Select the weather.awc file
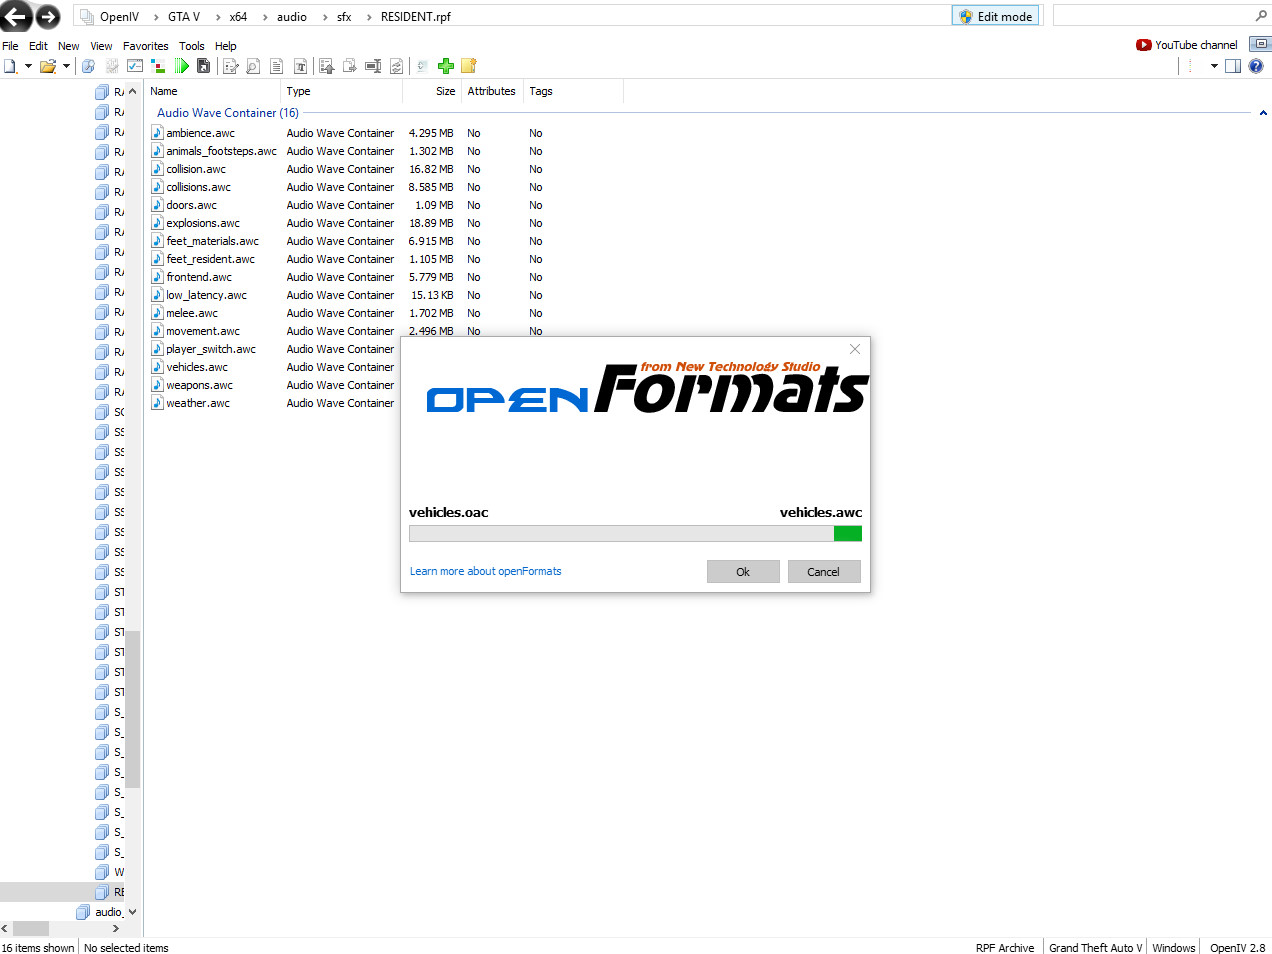1272x954 pixels. pyautogui.click(x=198, y=403)
